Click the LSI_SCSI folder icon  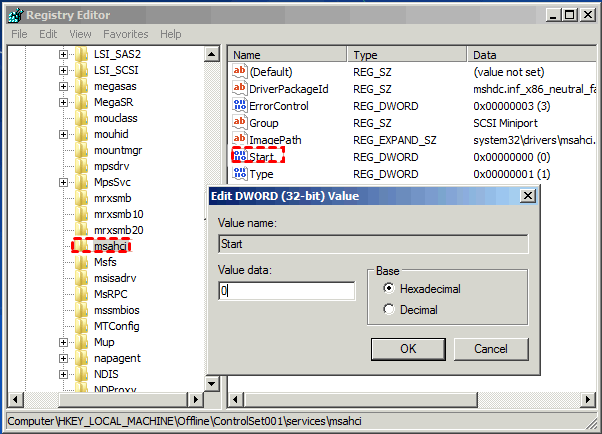pos(81,70)
